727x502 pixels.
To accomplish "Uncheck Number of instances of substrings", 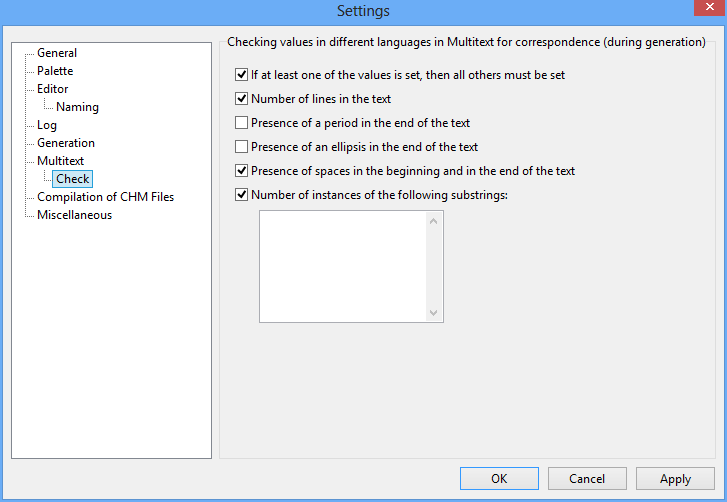I will [x=242, y=195].
